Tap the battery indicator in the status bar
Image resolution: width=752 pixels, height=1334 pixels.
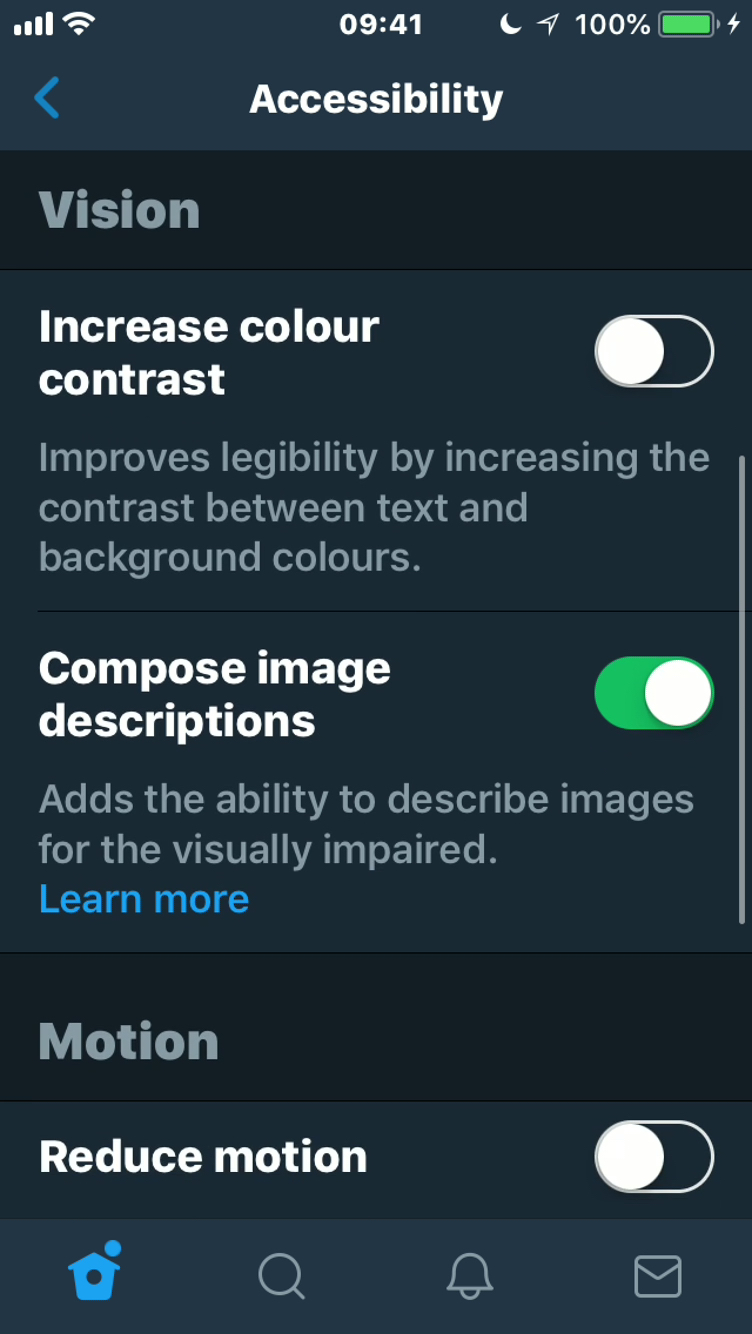point(684,26)
